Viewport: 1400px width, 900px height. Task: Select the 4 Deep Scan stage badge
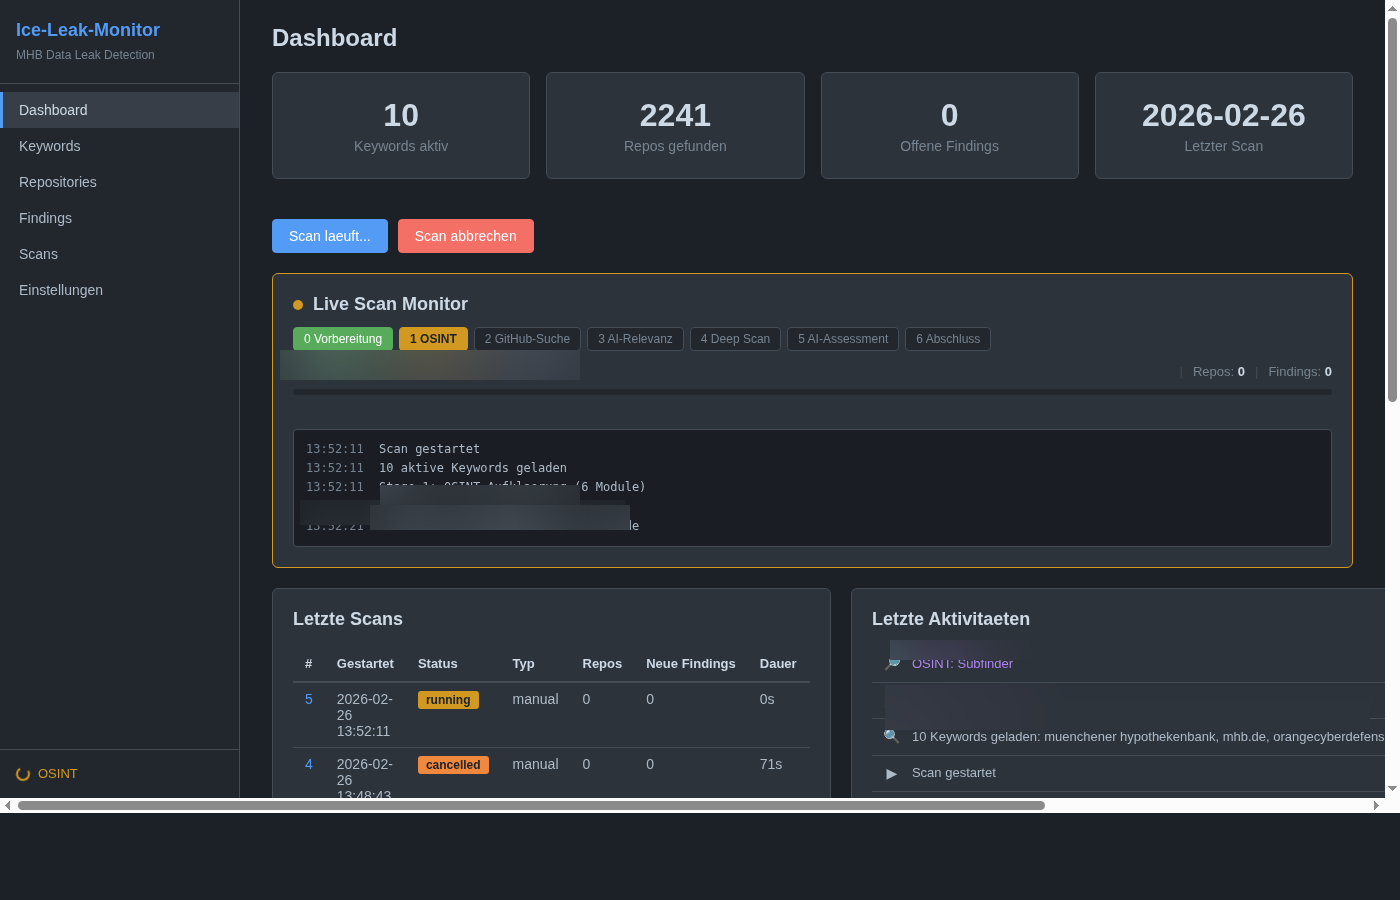tap(735, 339)
